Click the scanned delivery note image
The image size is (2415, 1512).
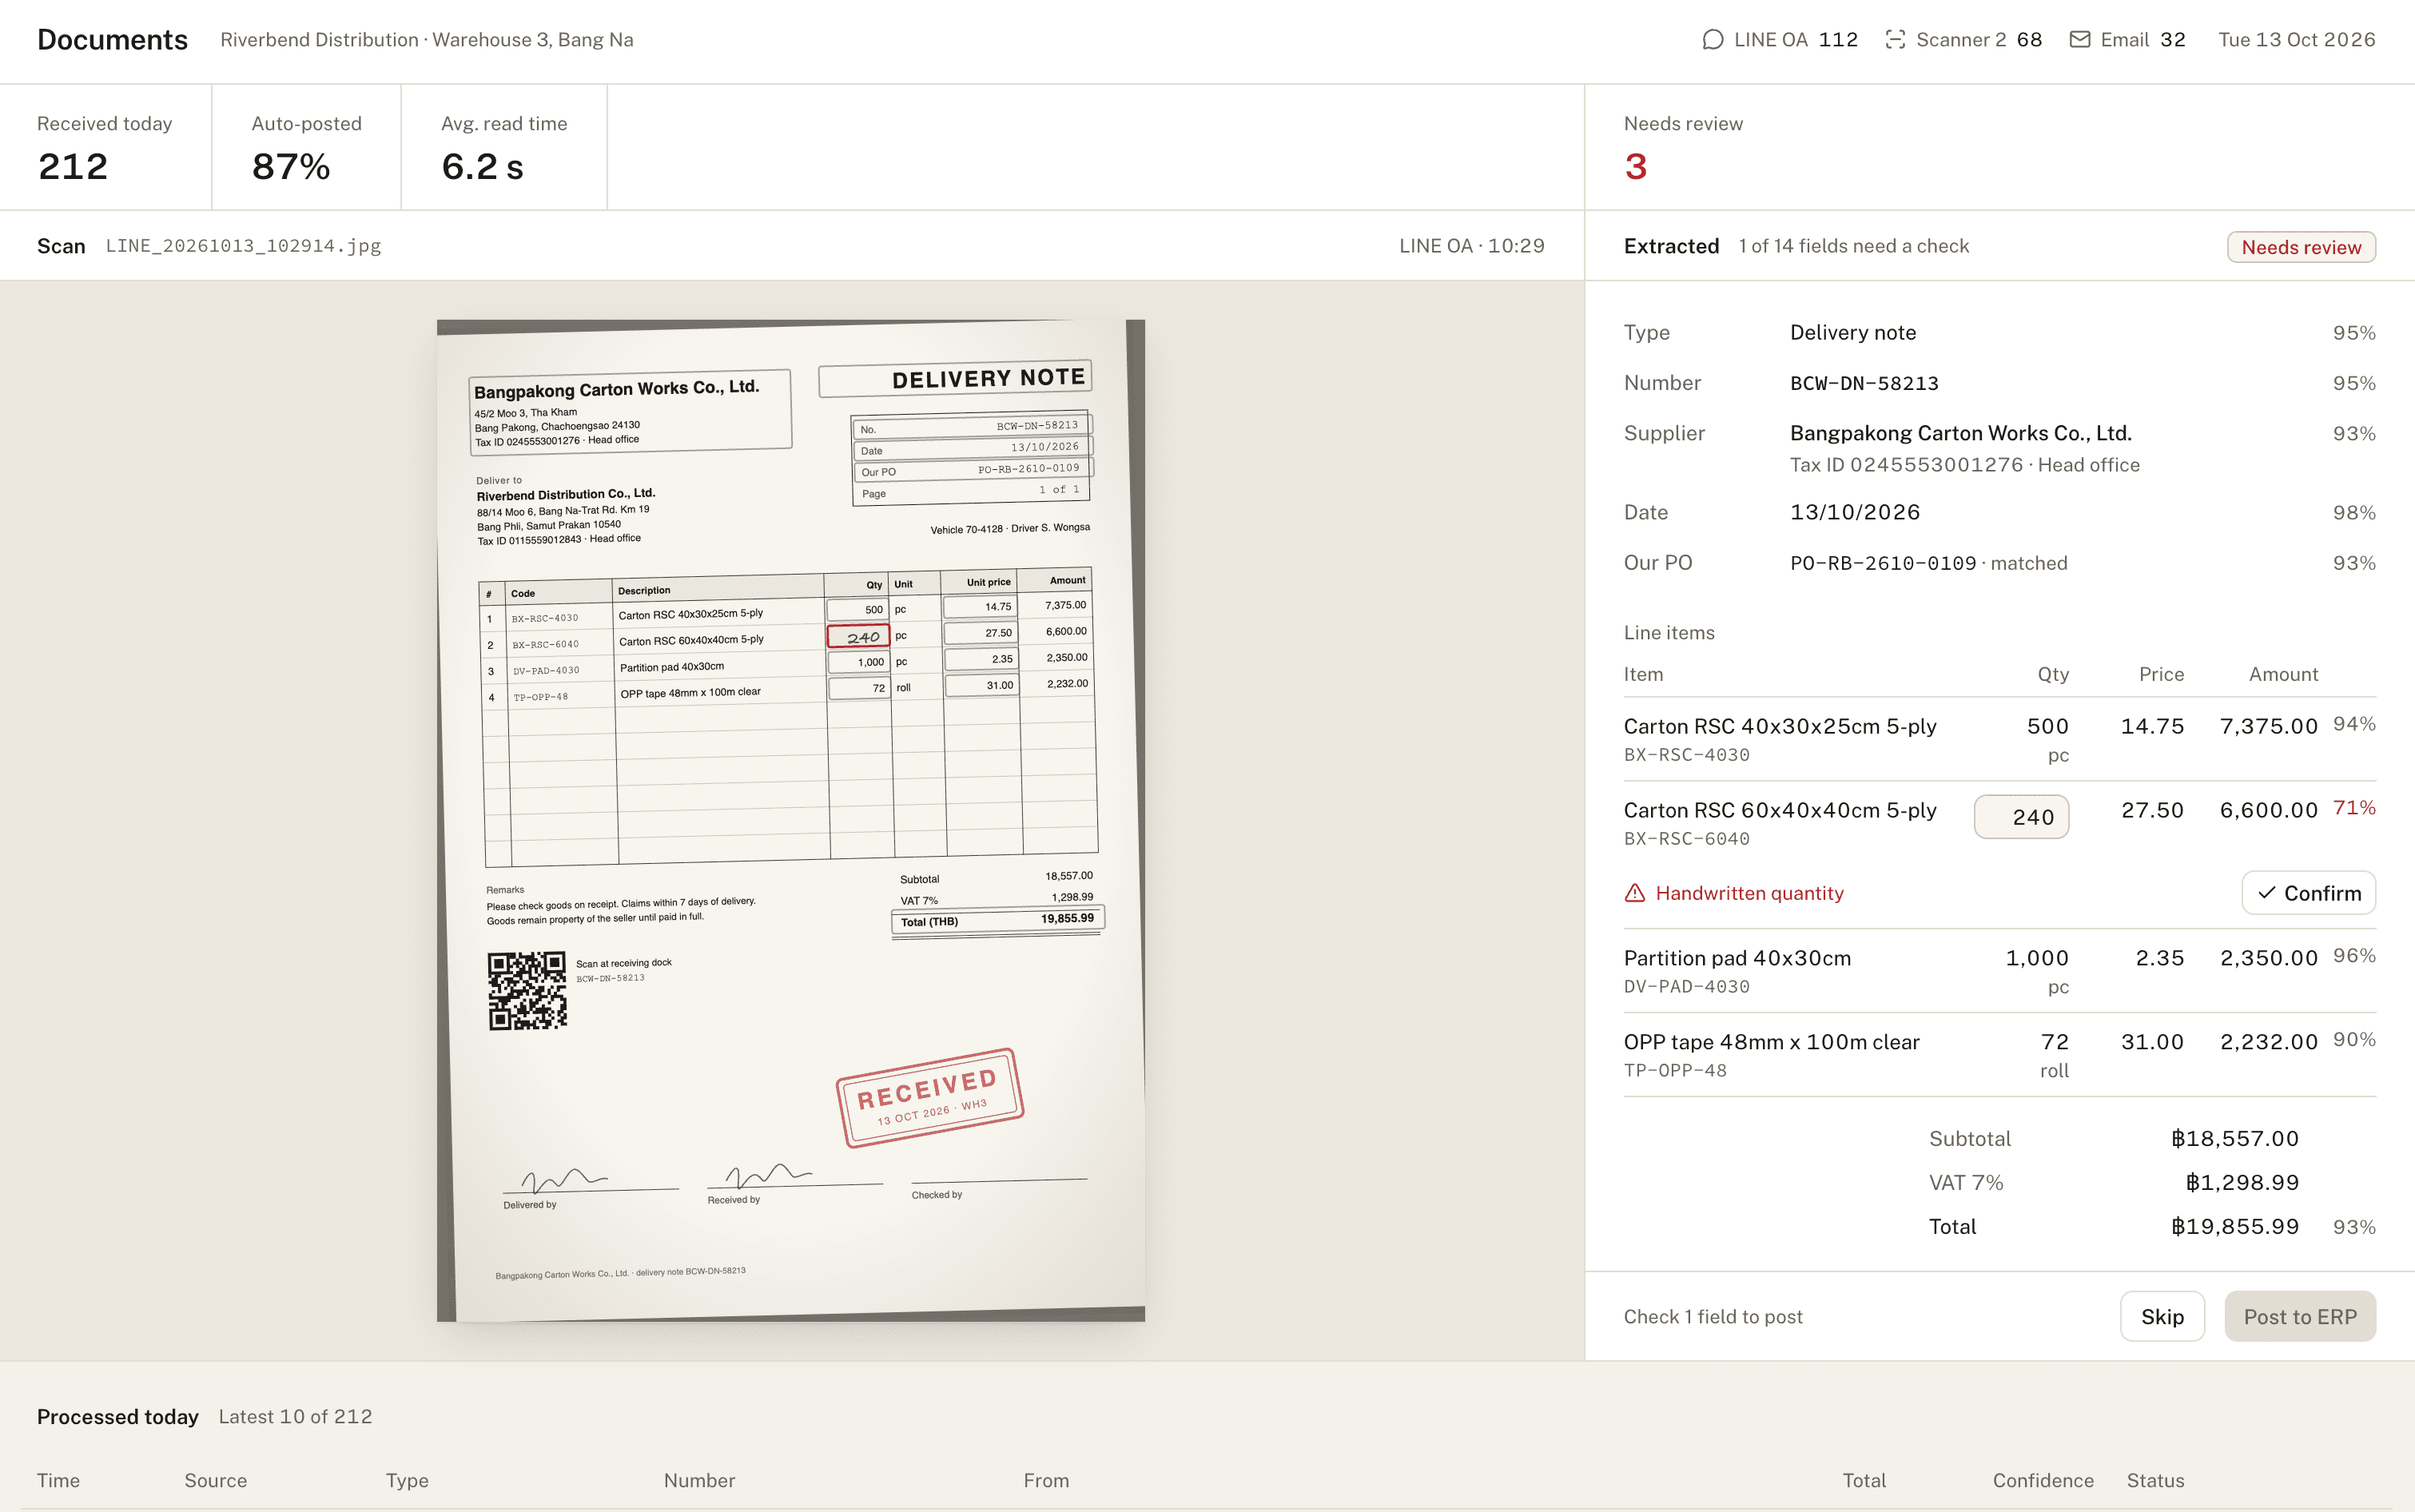791,821
